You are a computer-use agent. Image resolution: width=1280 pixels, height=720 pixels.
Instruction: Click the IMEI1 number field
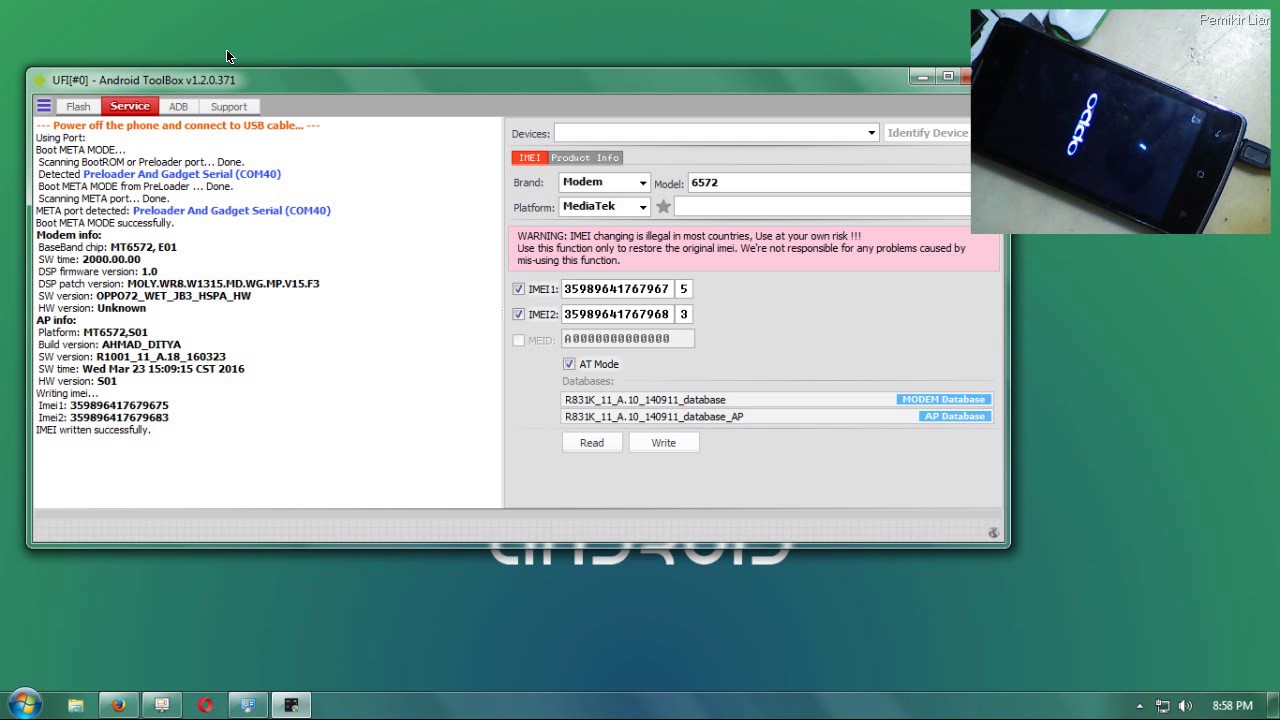[x=616, y=289]
